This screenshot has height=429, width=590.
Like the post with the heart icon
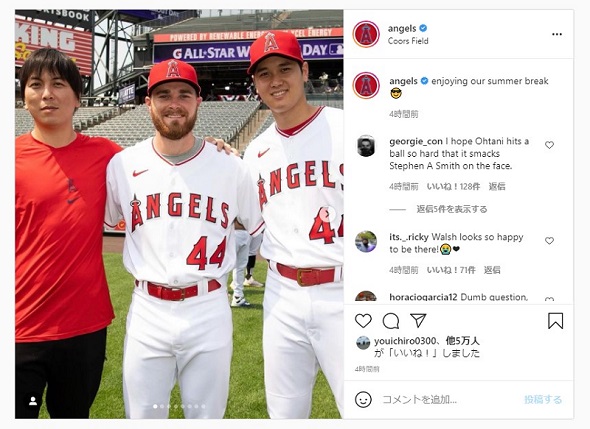coord(363,321)
